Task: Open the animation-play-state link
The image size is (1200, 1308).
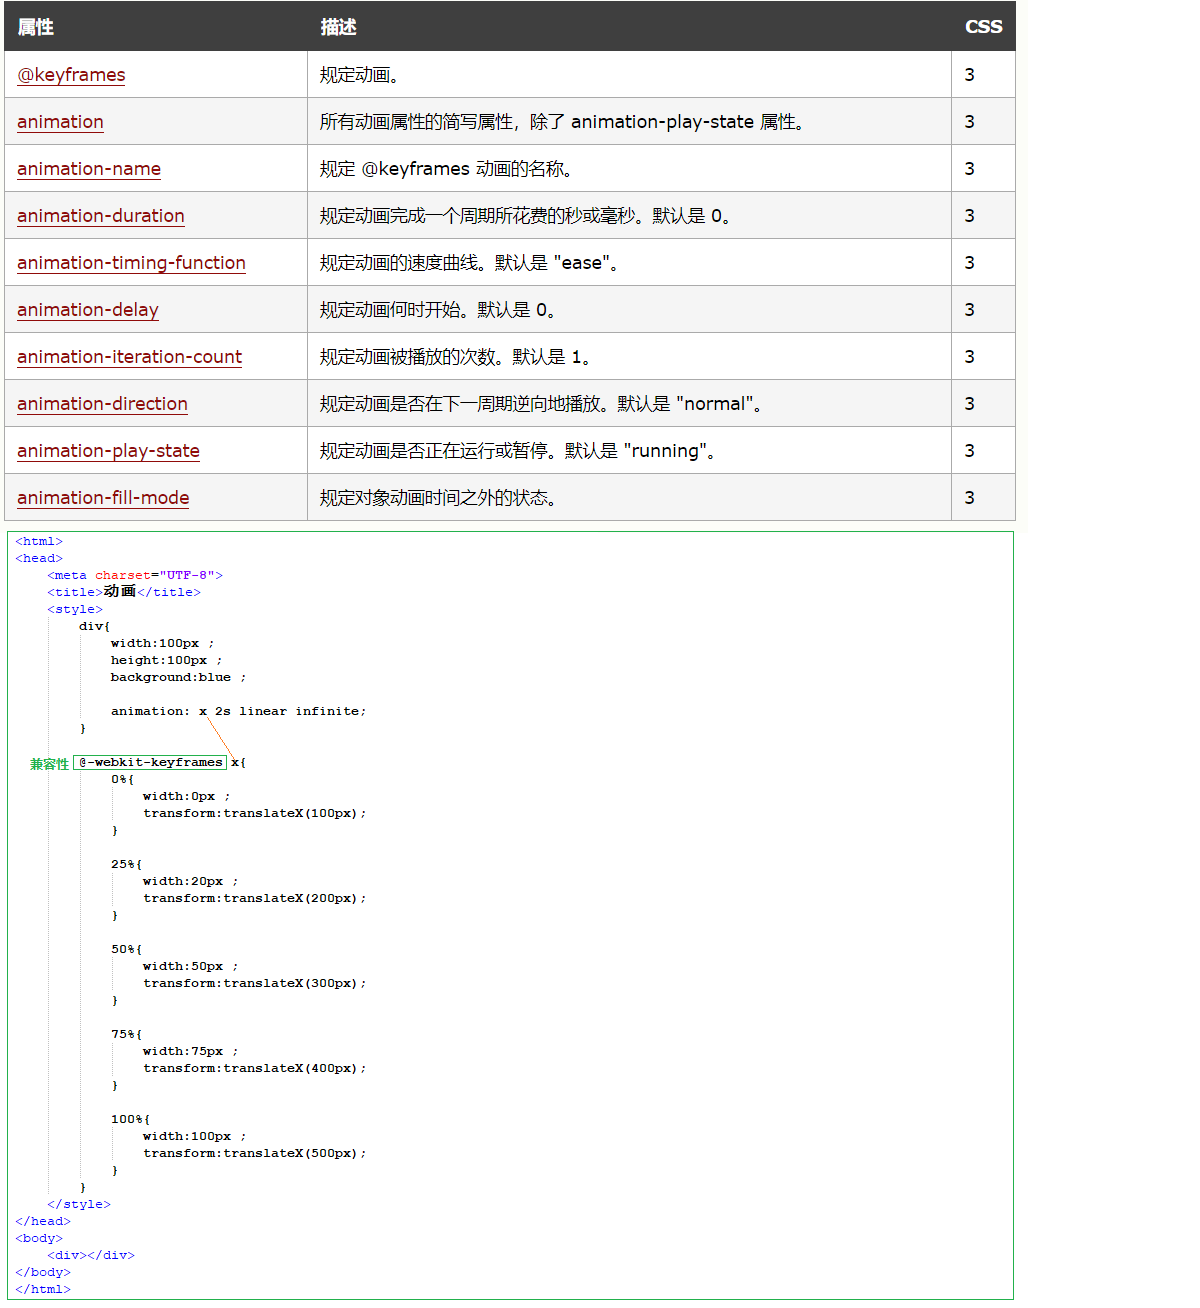Action: pyautogui.click(x=108, y=451)
